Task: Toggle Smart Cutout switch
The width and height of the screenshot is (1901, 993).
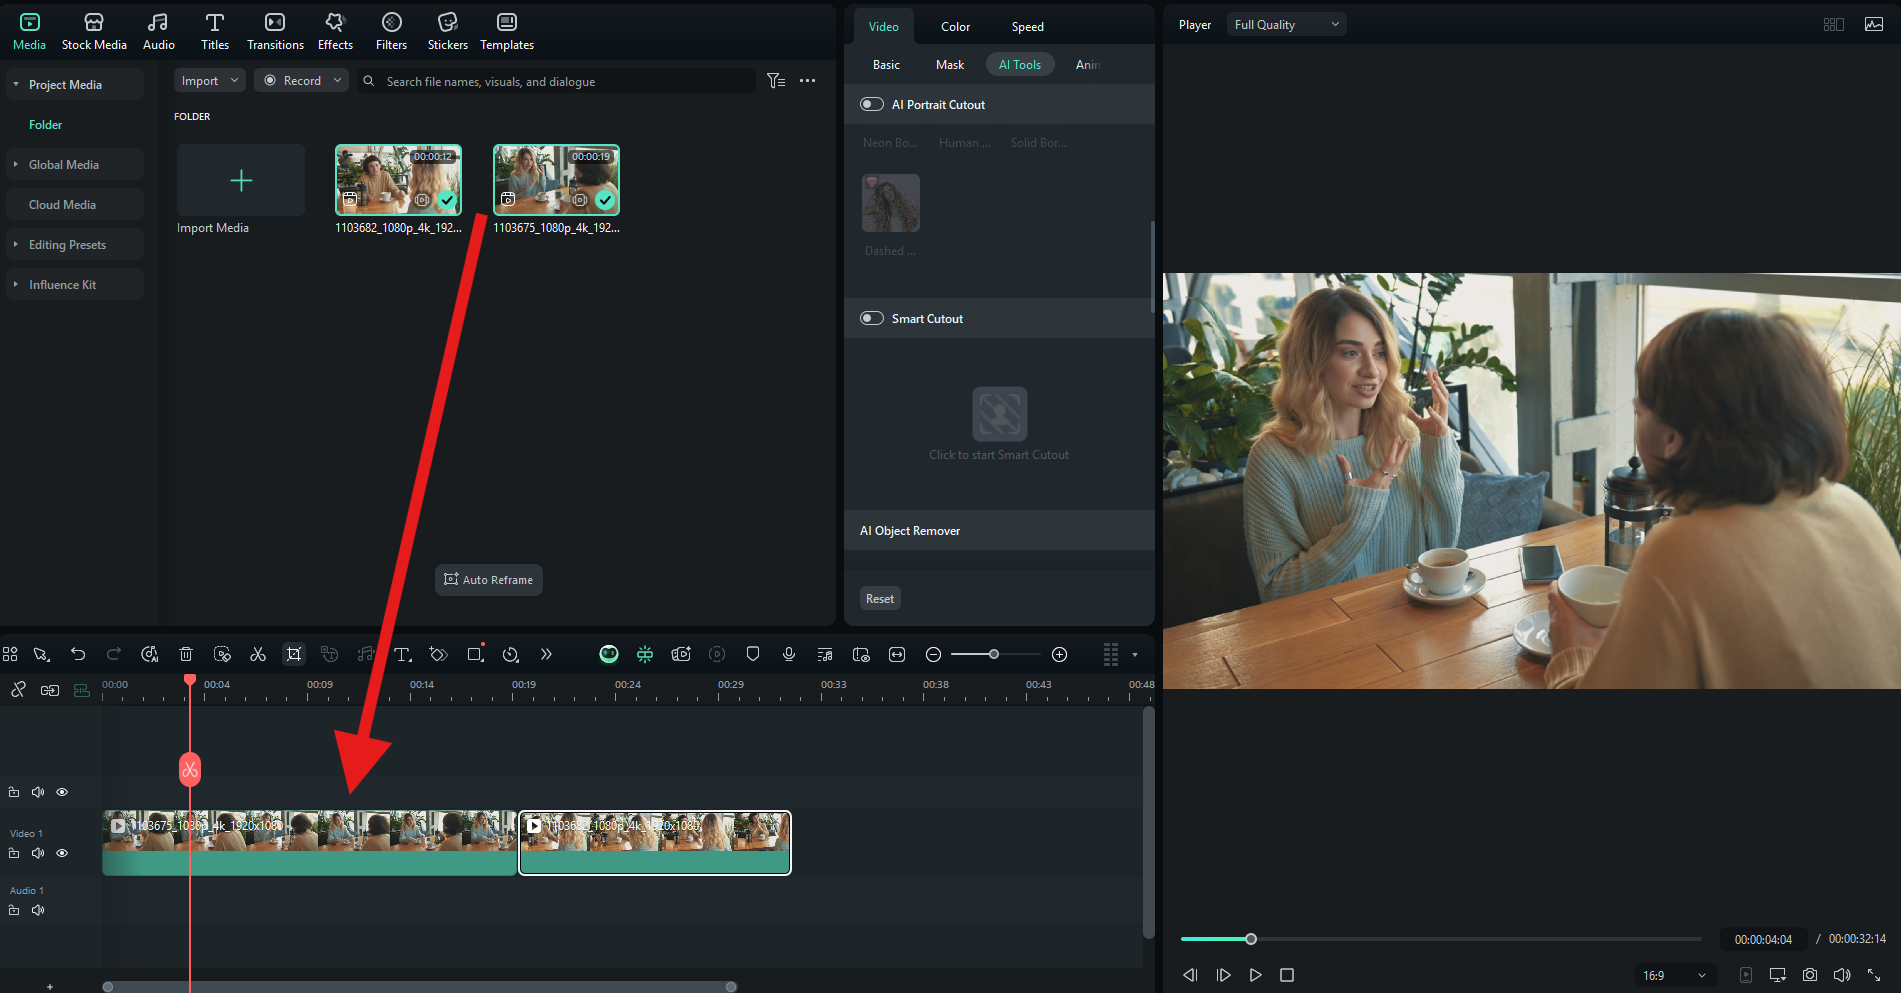Action: (872, 318)
